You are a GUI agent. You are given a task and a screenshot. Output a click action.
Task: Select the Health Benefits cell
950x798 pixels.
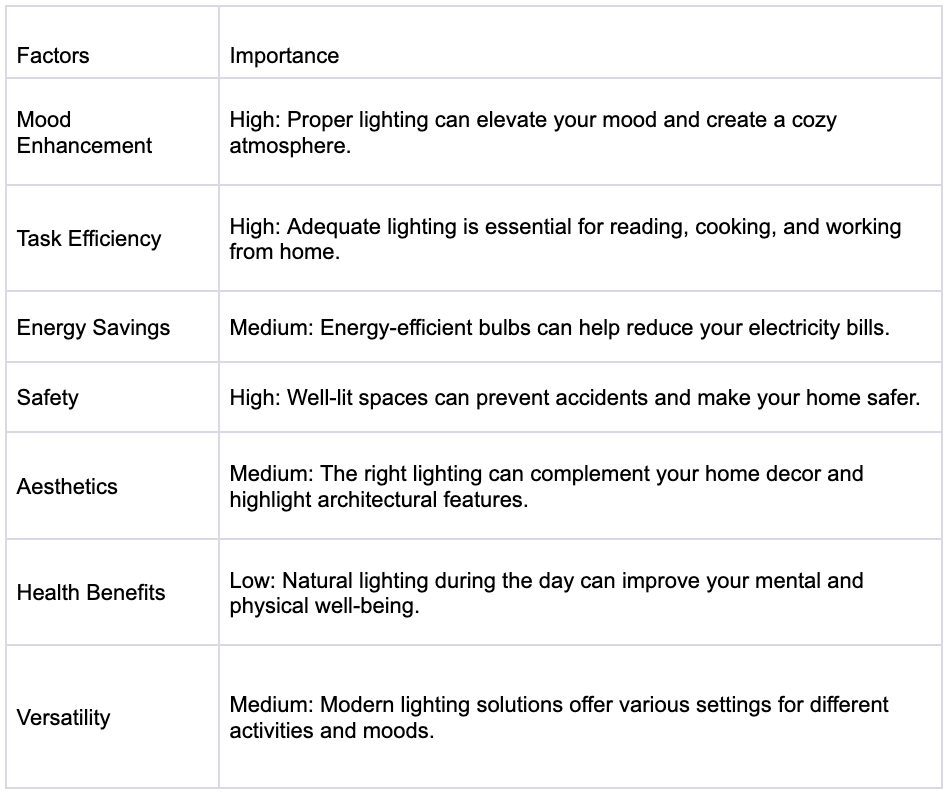point(112,592)
